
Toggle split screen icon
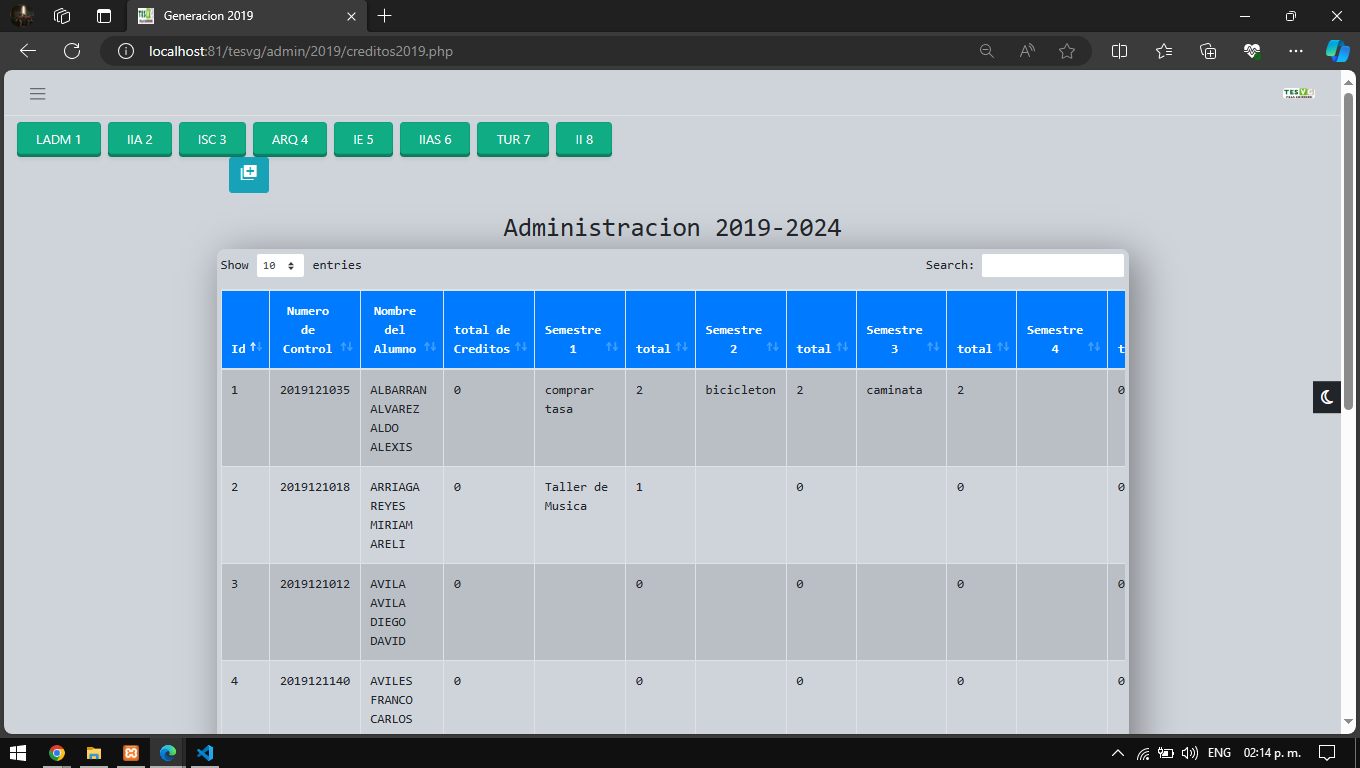point(1120,51)
